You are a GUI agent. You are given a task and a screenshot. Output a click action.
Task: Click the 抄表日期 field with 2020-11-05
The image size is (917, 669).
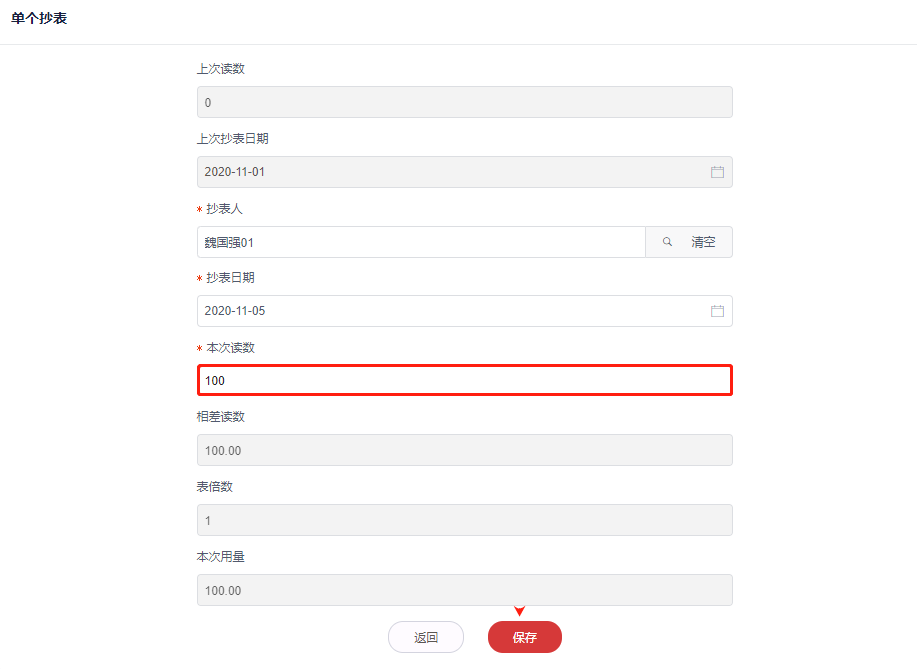click(450, 311)
